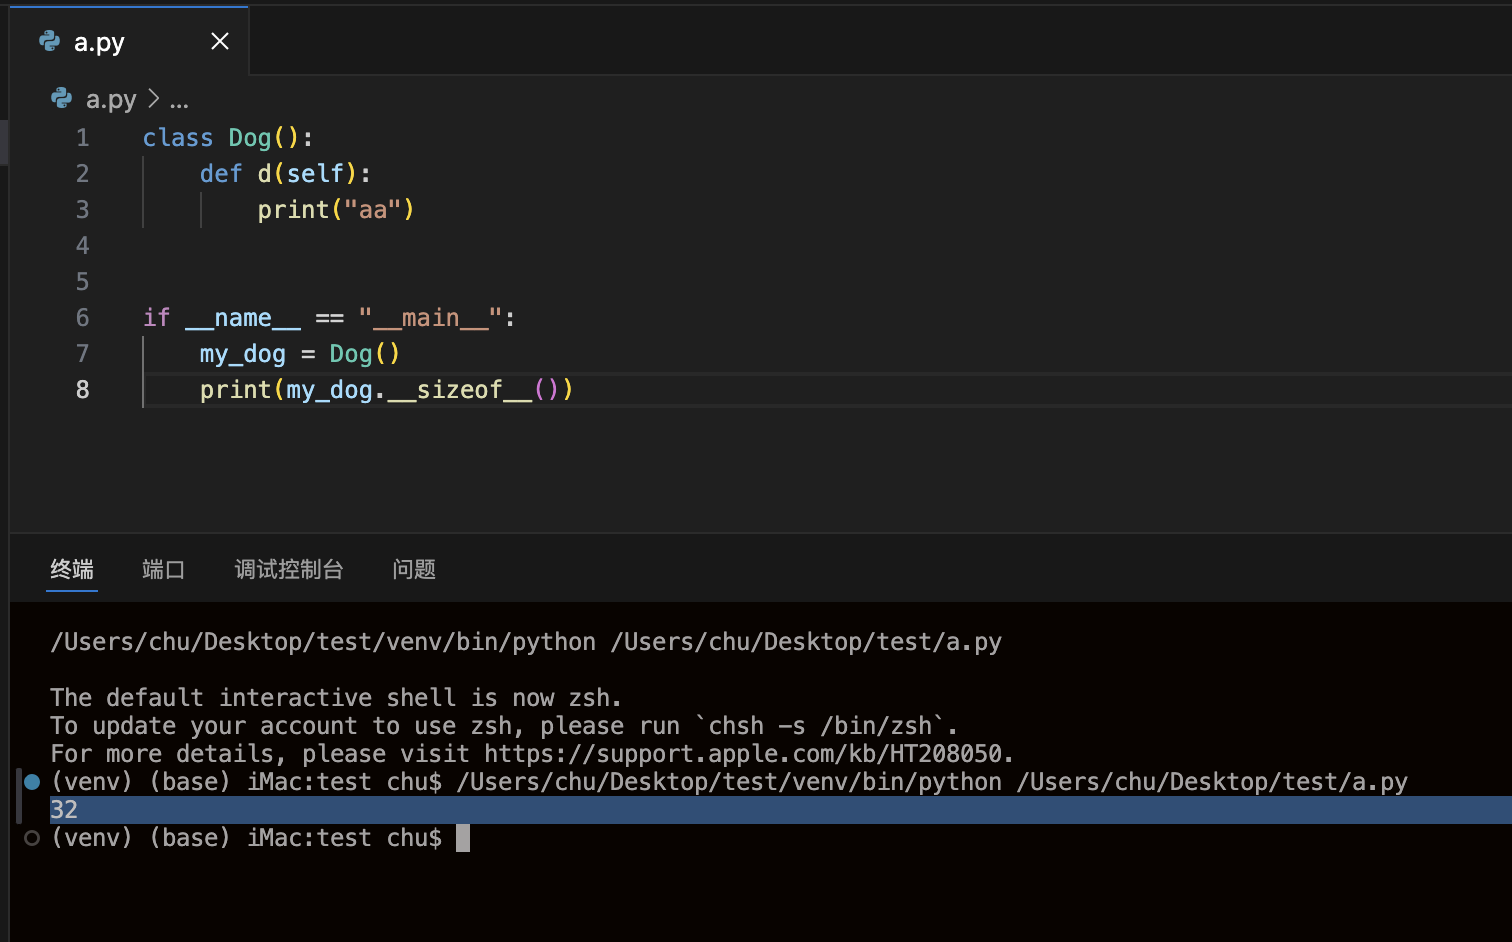This screenshot has width=1512, height=942.
Task: Switch to the 终端 panel tab
Action: pos(72,569)
